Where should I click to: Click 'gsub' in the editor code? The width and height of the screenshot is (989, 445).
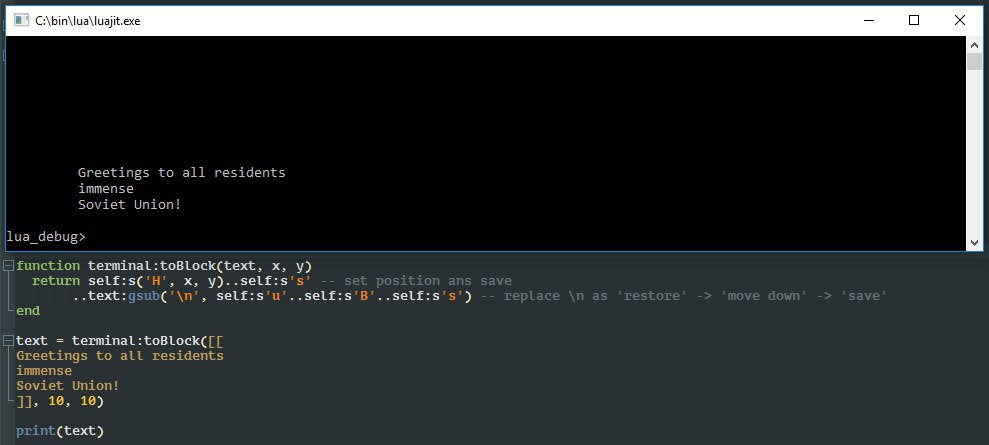(144, 296)
